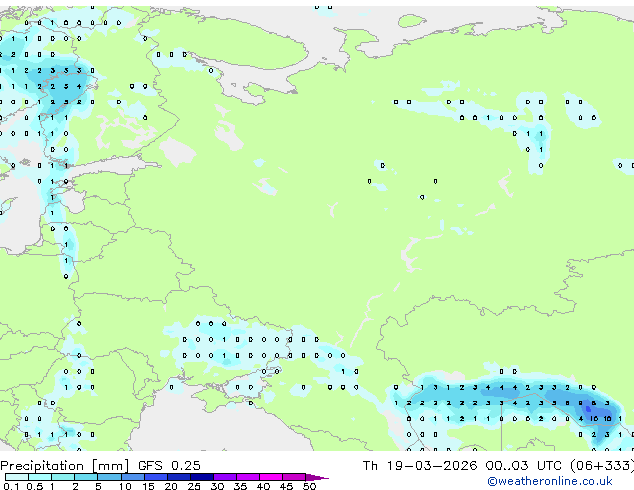Click the legend scale label '1' below colorbar
This screenshot has height=490, width=634.
click(x=52, y=486)
